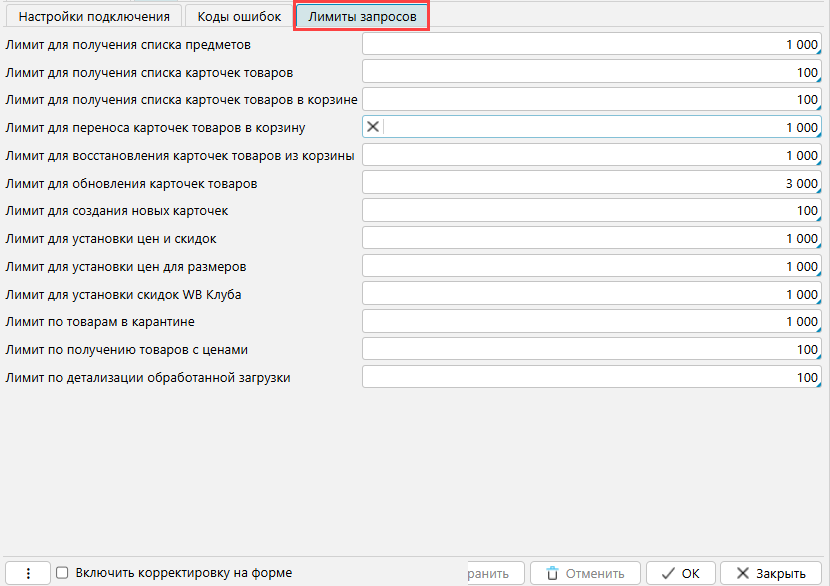This screenshot has height=586, width=830.
Task: Edit Лимит для установки скидок WB Клуба field
Action: click(x=592, y=294)
